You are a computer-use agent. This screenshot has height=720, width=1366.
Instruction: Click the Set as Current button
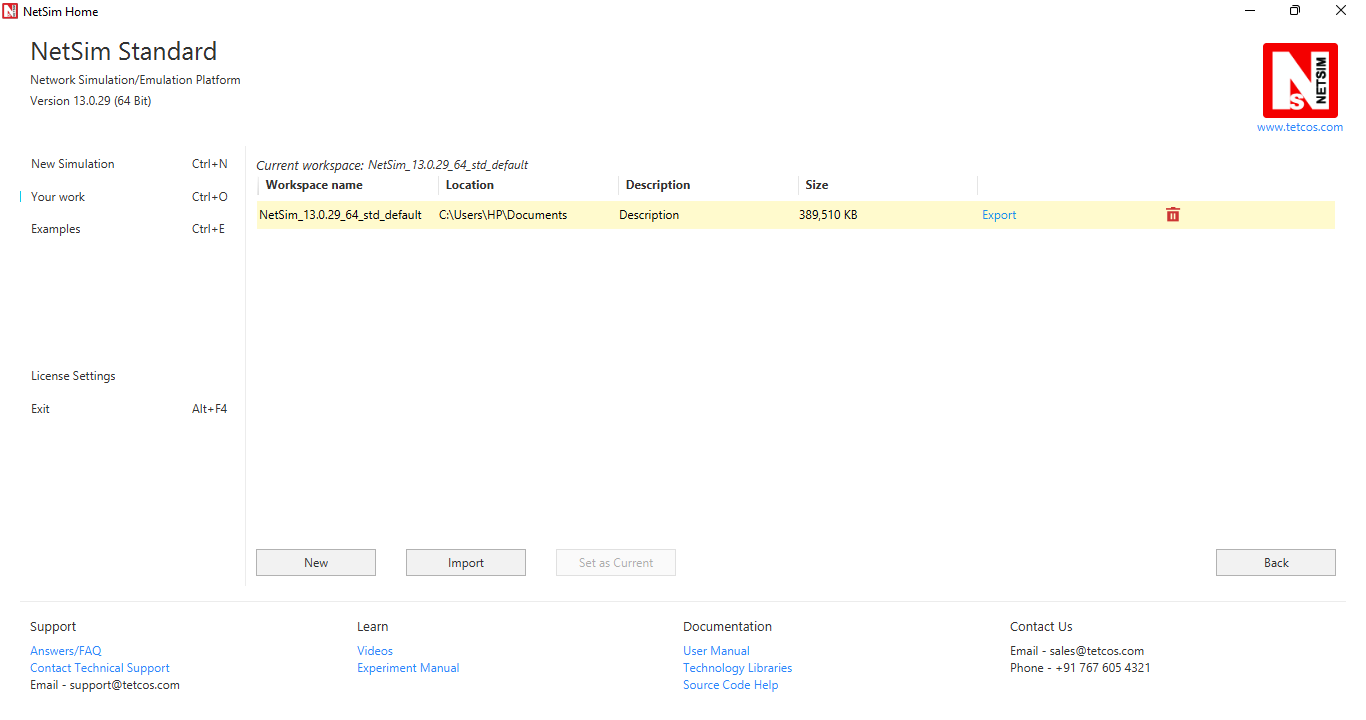pos(616,563)
